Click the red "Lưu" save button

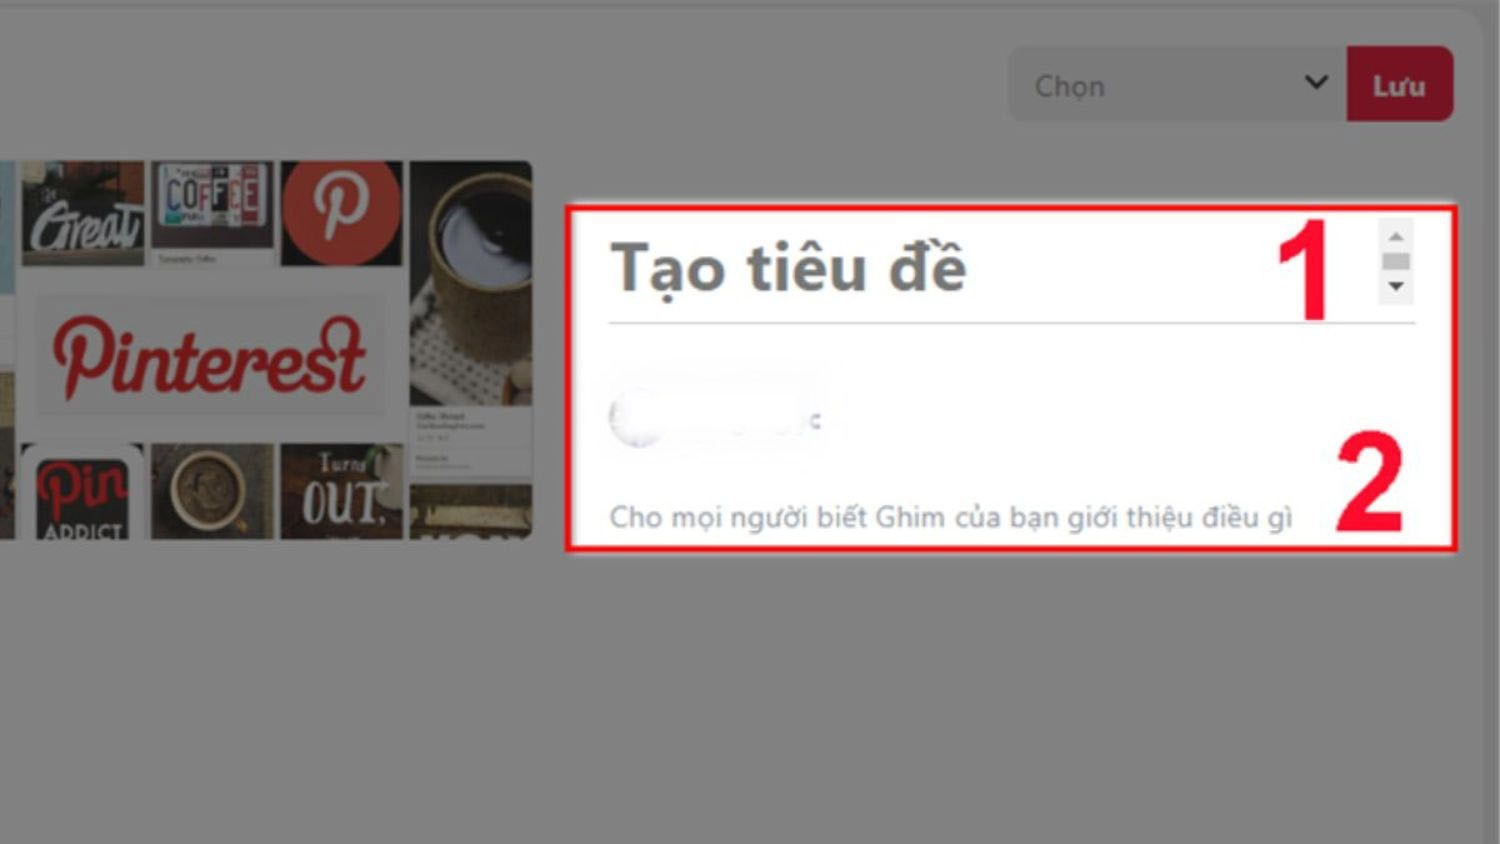point(1400,84)
